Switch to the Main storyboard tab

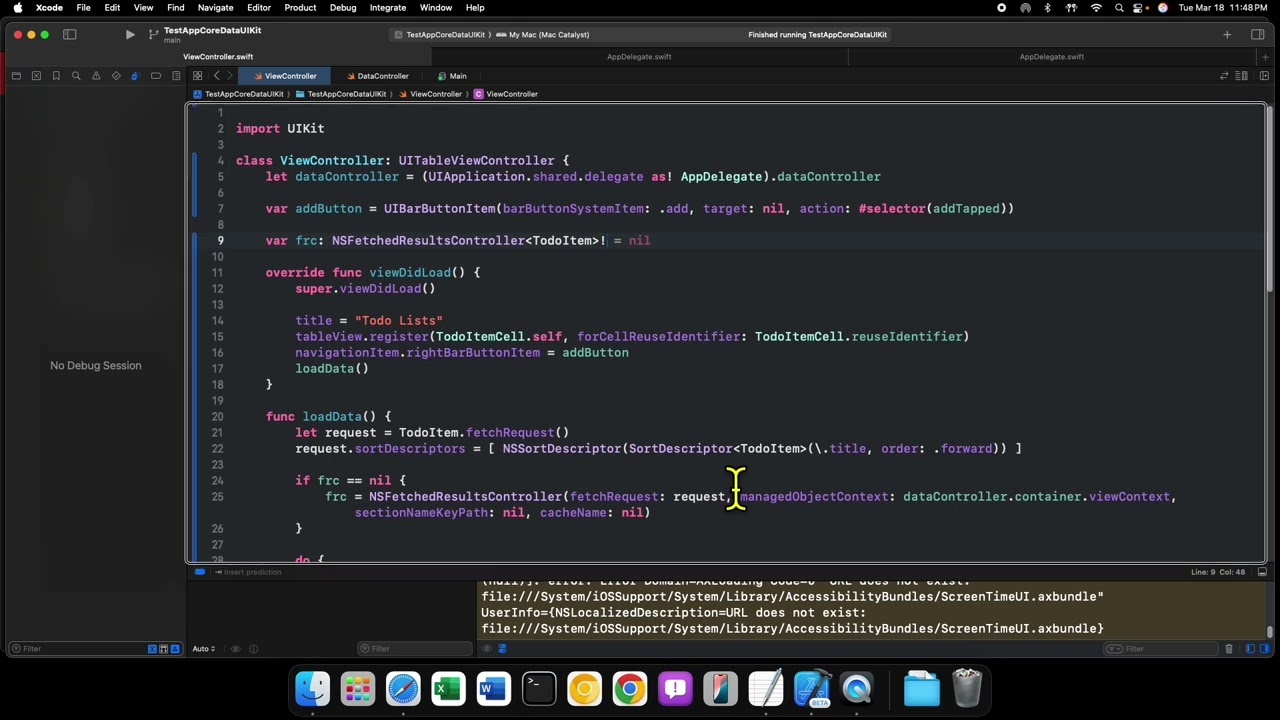[x=452, y=76]
